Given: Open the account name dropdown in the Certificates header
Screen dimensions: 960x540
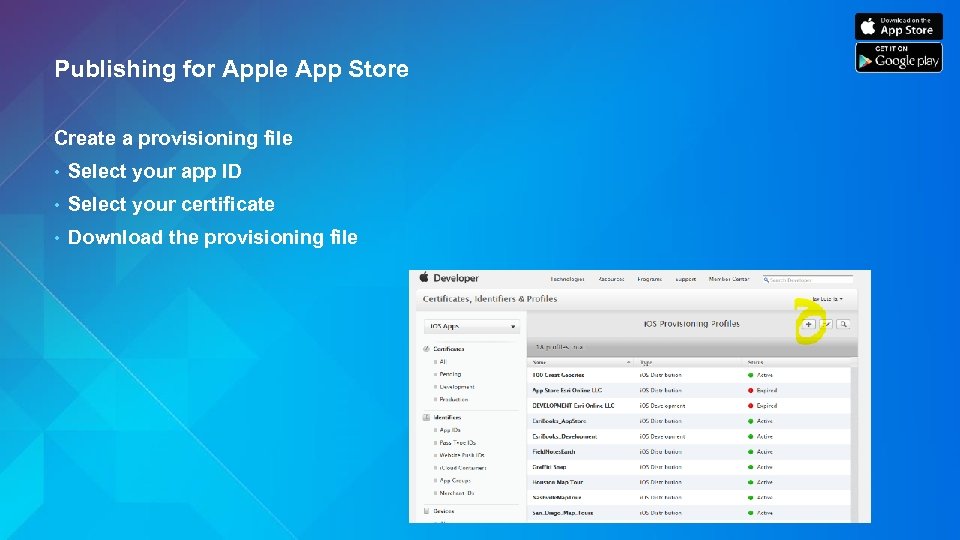Looking at the screenshot, I should coord(827,299).
